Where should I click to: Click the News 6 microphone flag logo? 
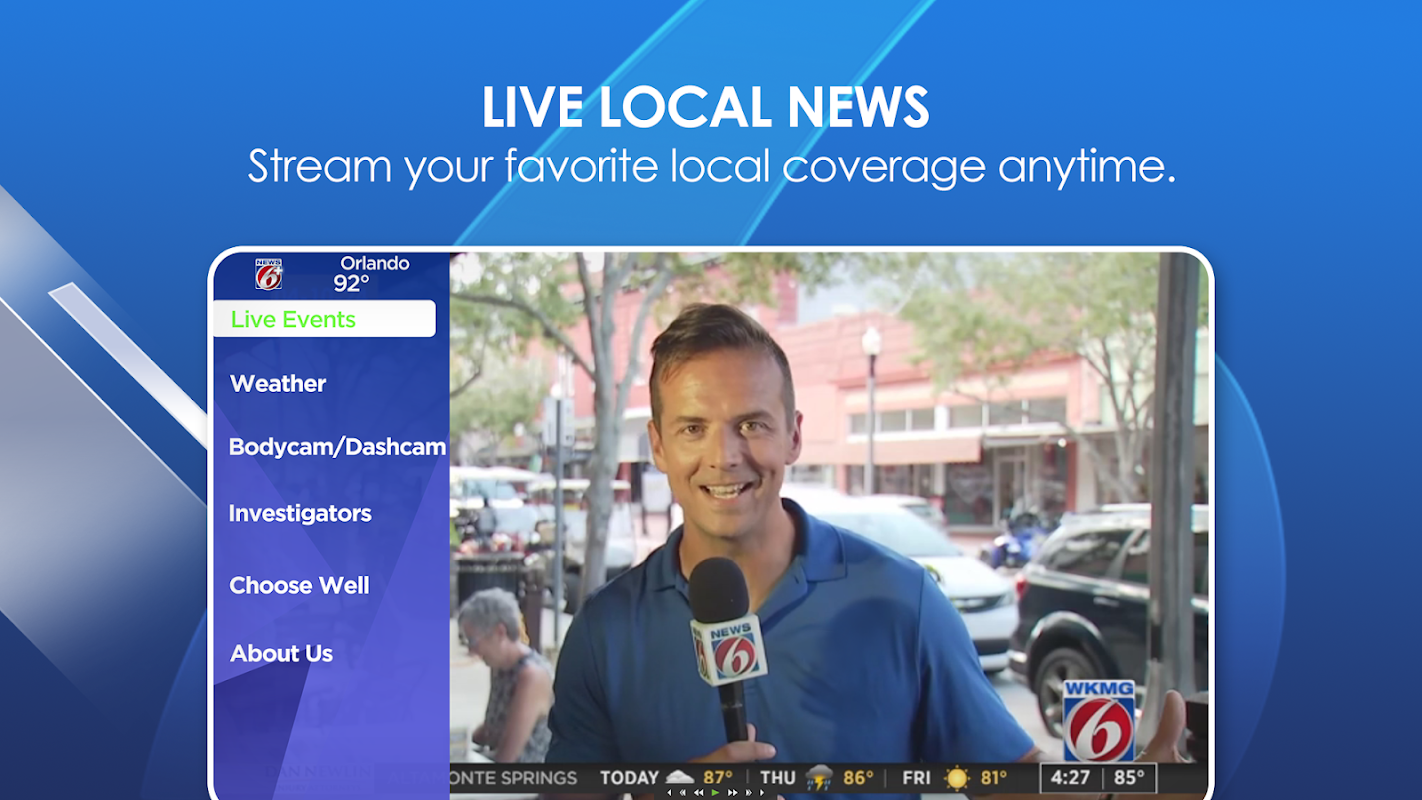tap(729, 649)
